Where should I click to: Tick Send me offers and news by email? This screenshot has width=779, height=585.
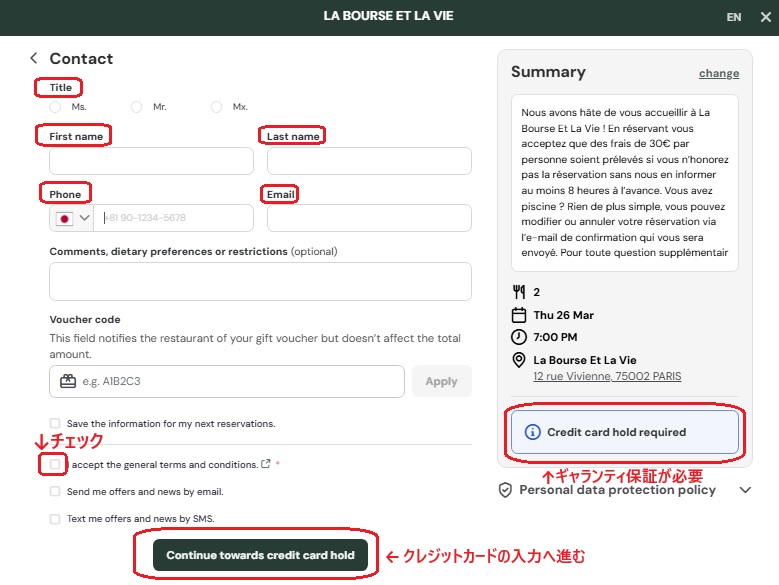55,492
